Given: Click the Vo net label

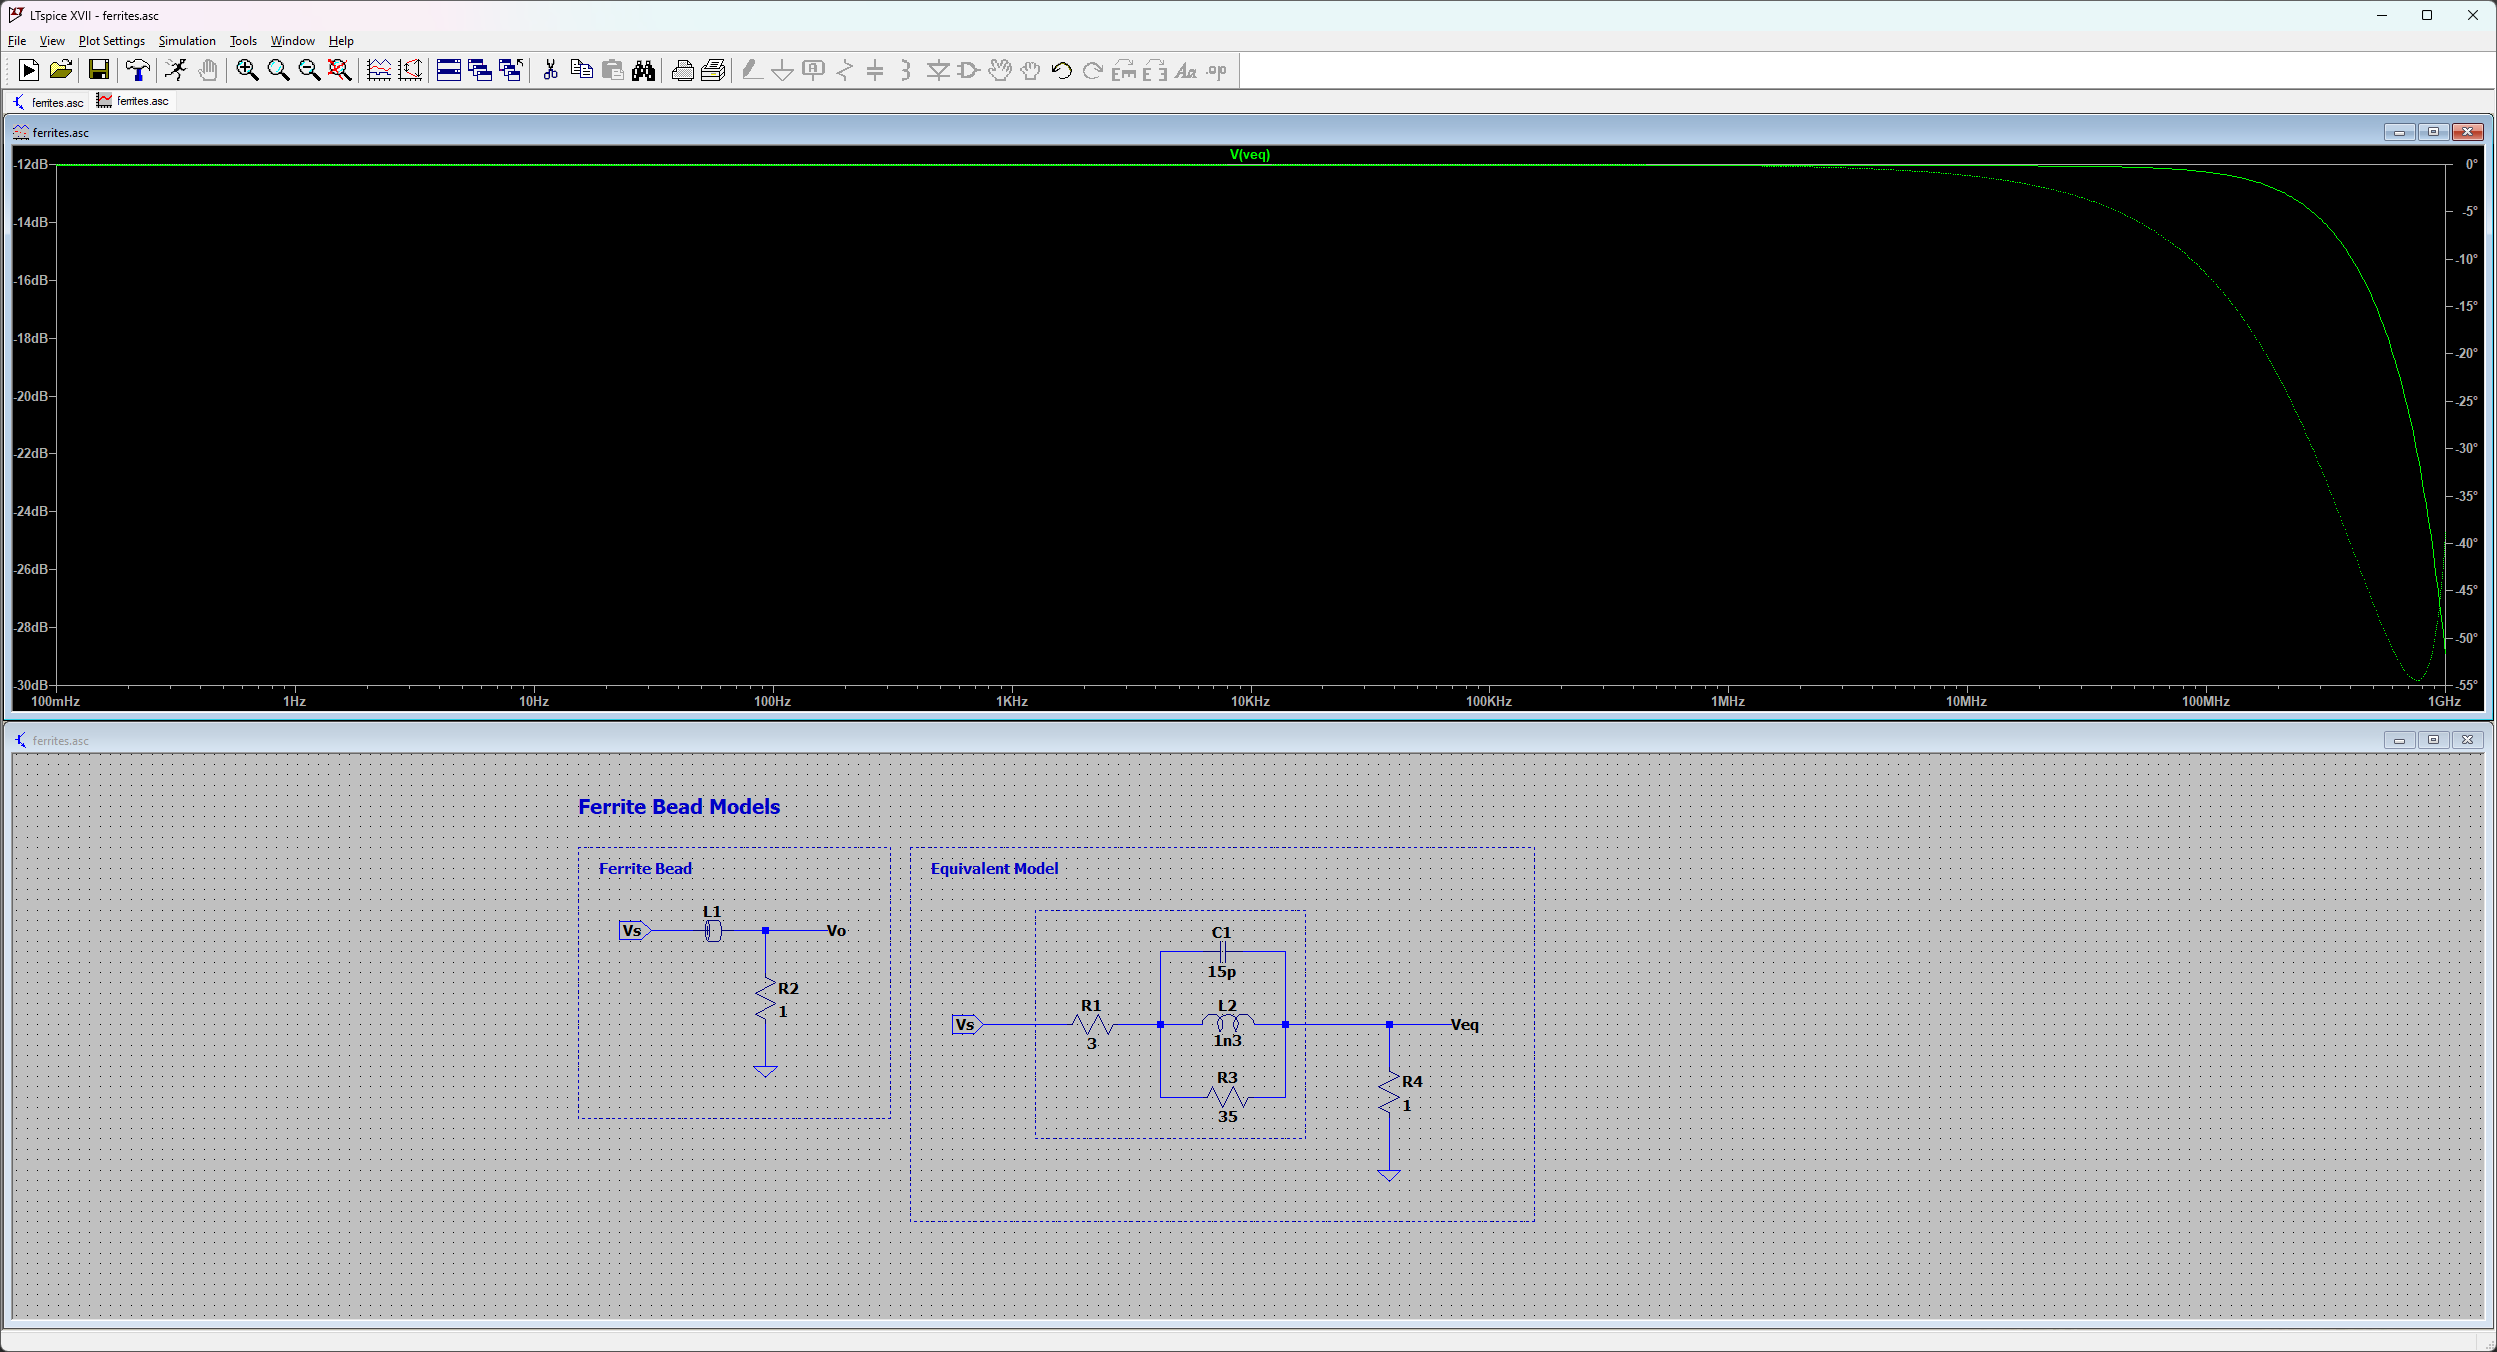Looking at the screenshot, I should pos(836,931).
